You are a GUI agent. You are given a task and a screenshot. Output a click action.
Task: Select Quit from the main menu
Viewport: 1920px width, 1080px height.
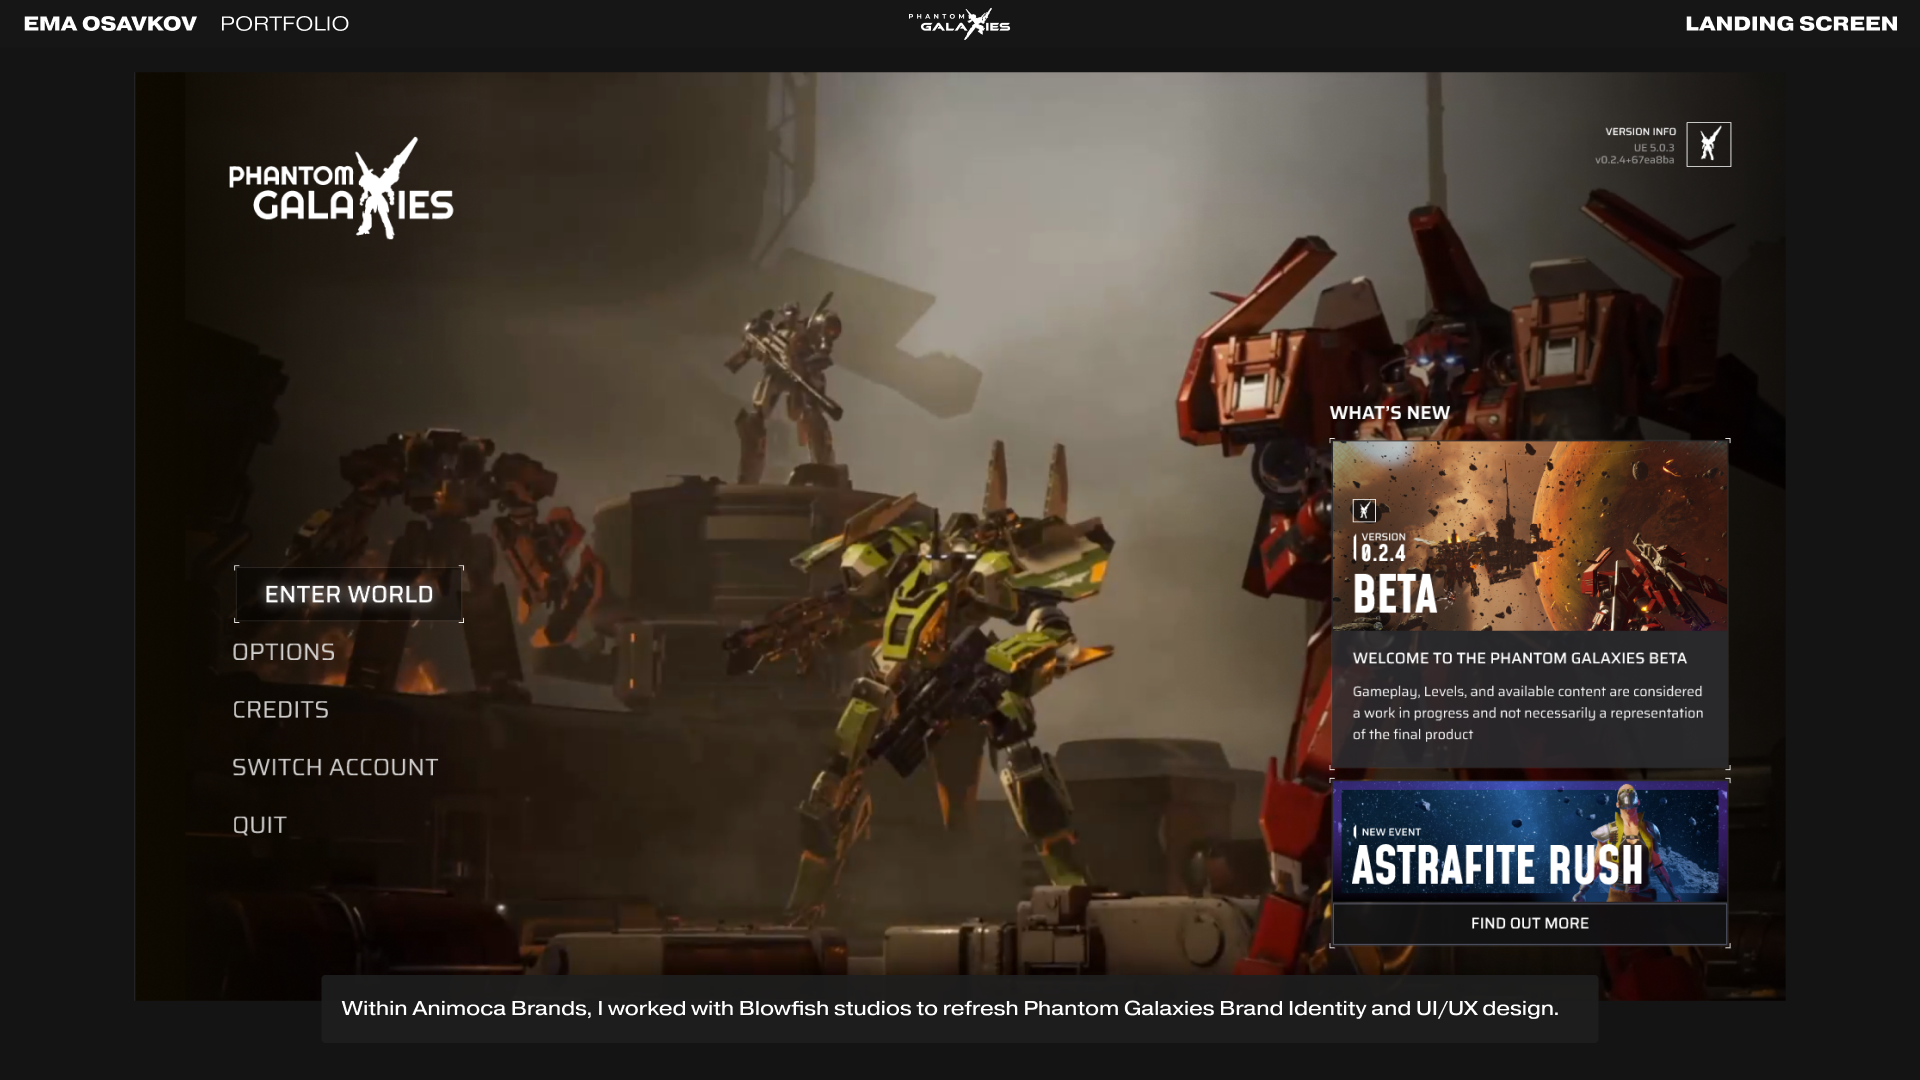click(260, 826)
